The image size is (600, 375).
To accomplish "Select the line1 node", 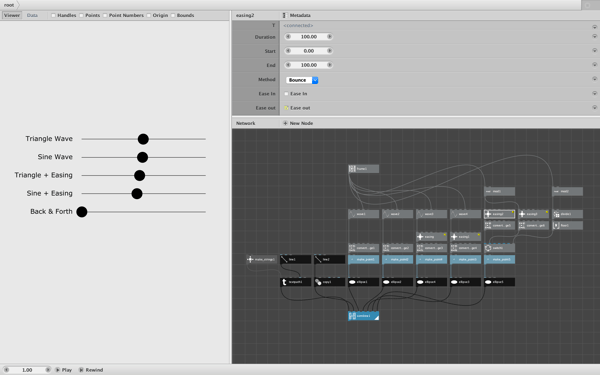I will coord(295,259).
